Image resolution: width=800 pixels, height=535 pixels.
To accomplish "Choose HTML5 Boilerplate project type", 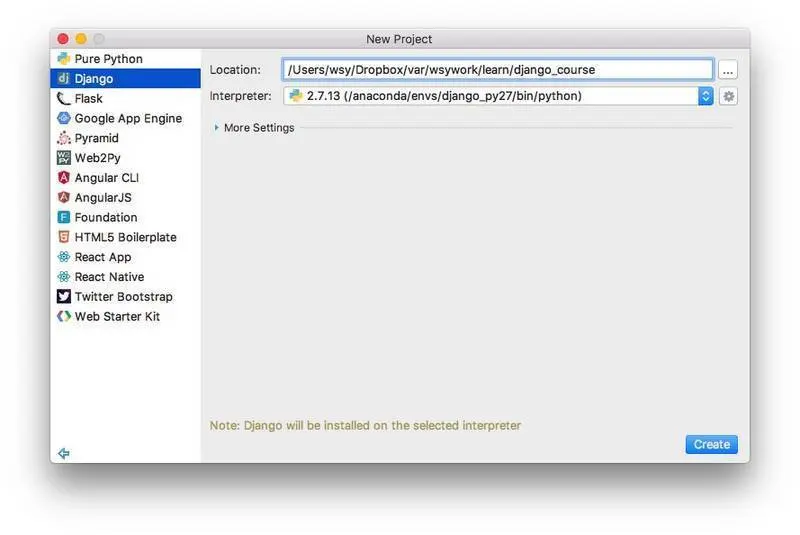I will tap(126, 237).
